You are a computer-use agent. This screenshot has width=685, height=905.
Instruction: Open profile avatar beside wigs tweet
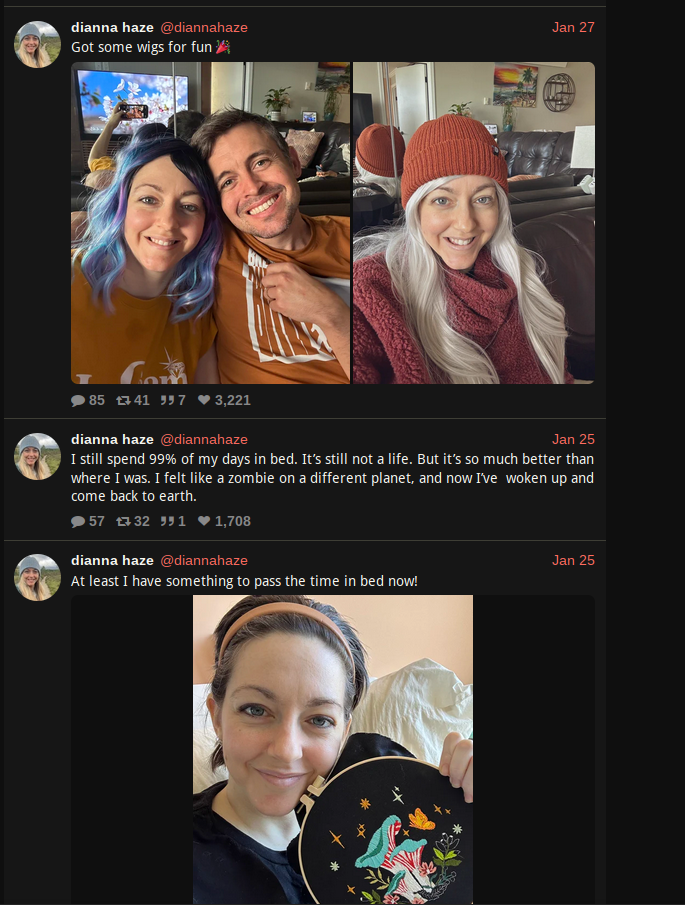tap(38, 44)
